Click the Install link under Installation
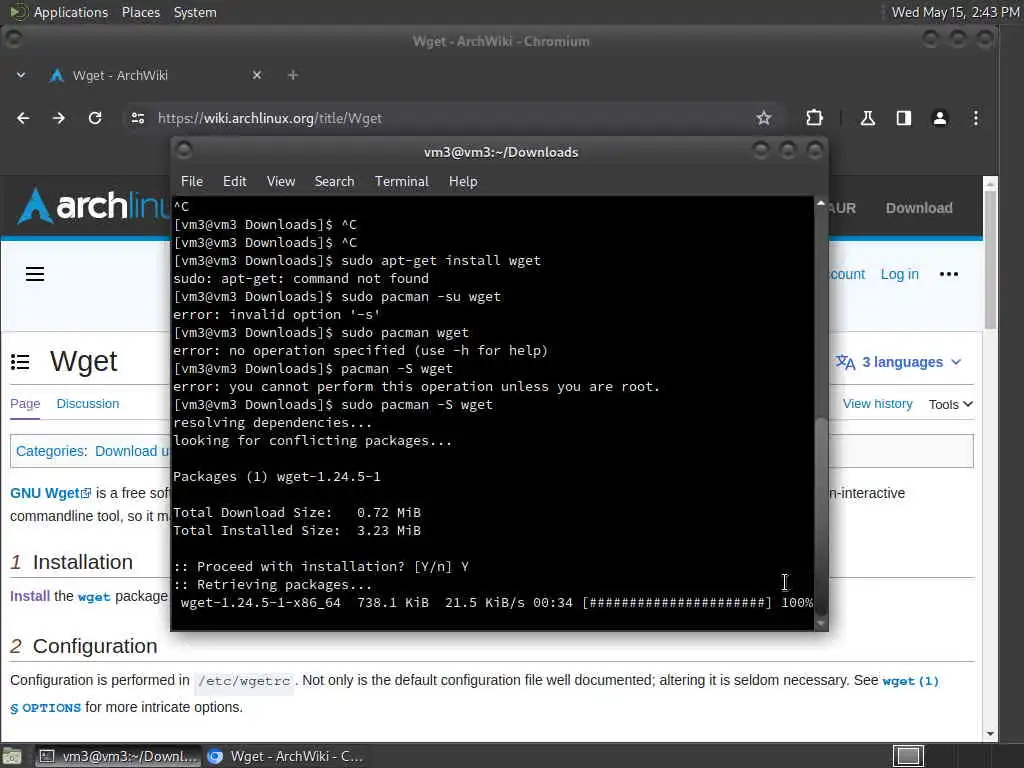 point(29,596)
